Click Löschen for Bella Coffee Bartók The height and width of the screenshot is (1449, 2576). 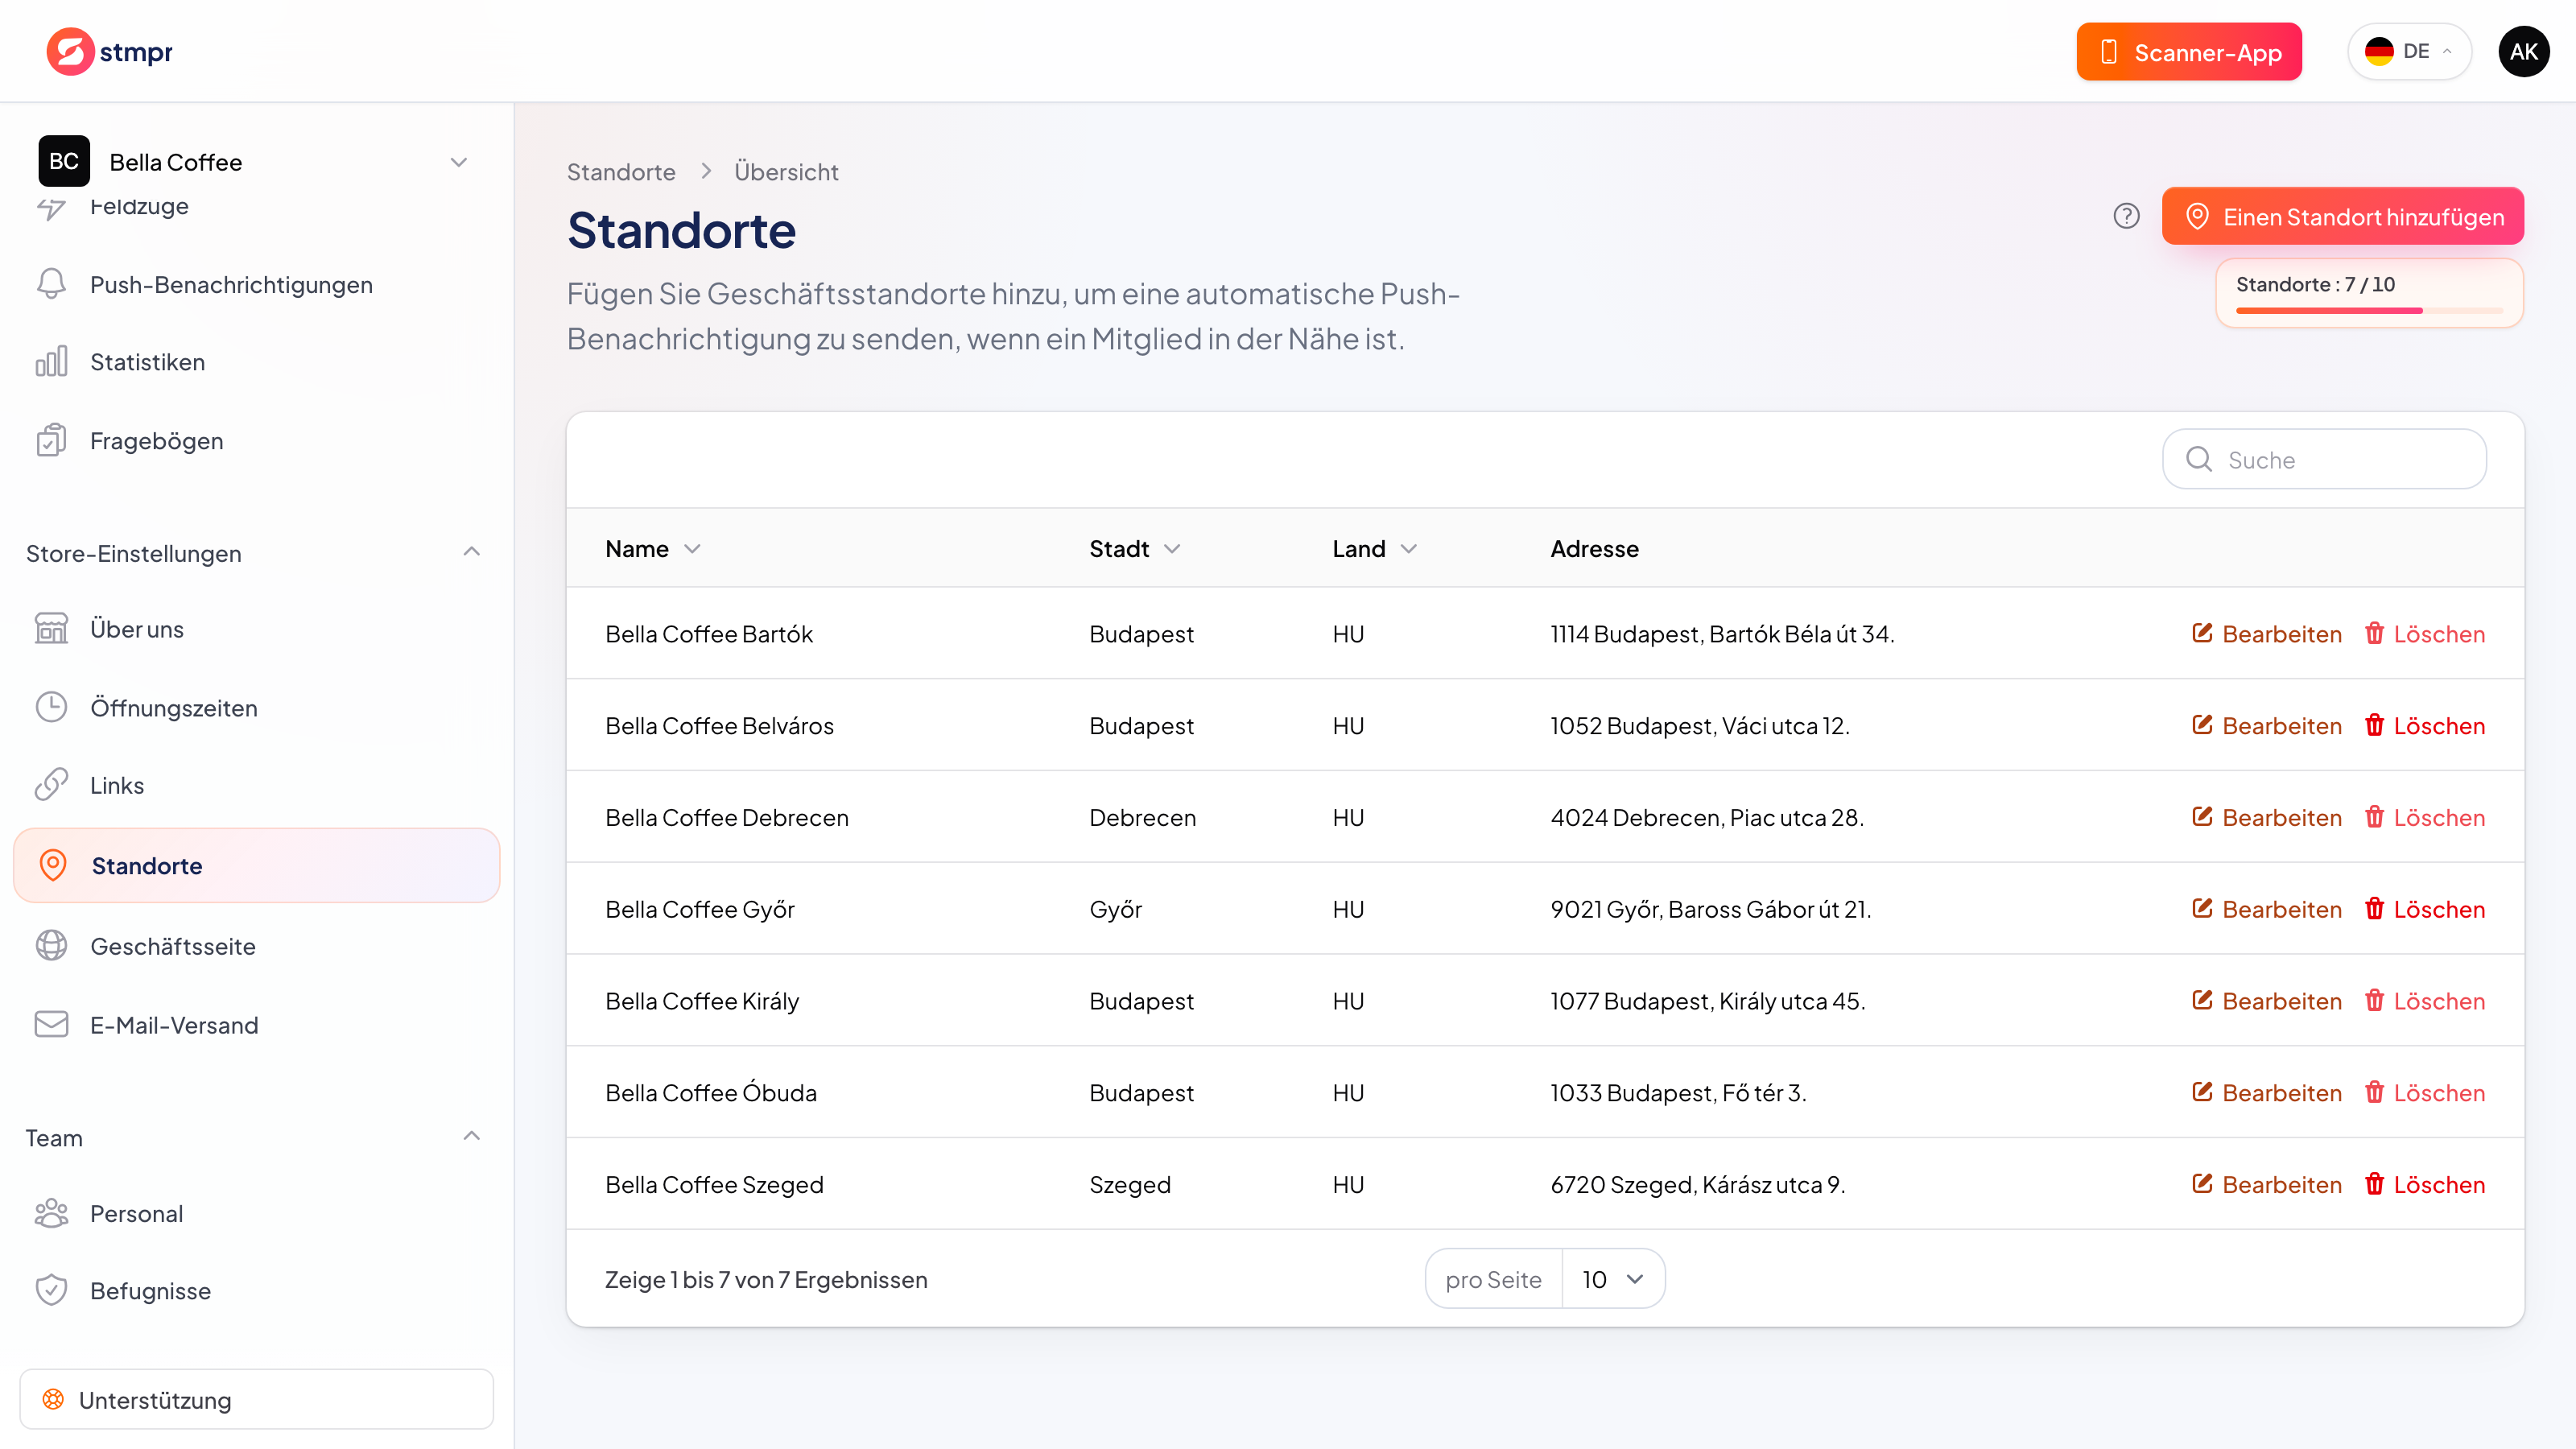coord(2424,633)
